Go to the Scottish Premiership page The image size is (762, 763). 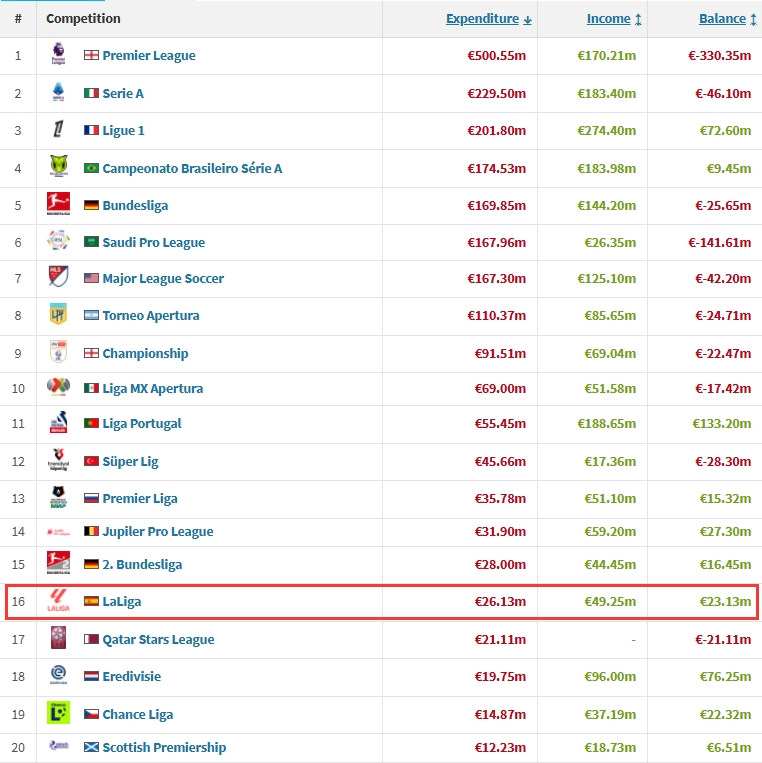click(164, 747)
